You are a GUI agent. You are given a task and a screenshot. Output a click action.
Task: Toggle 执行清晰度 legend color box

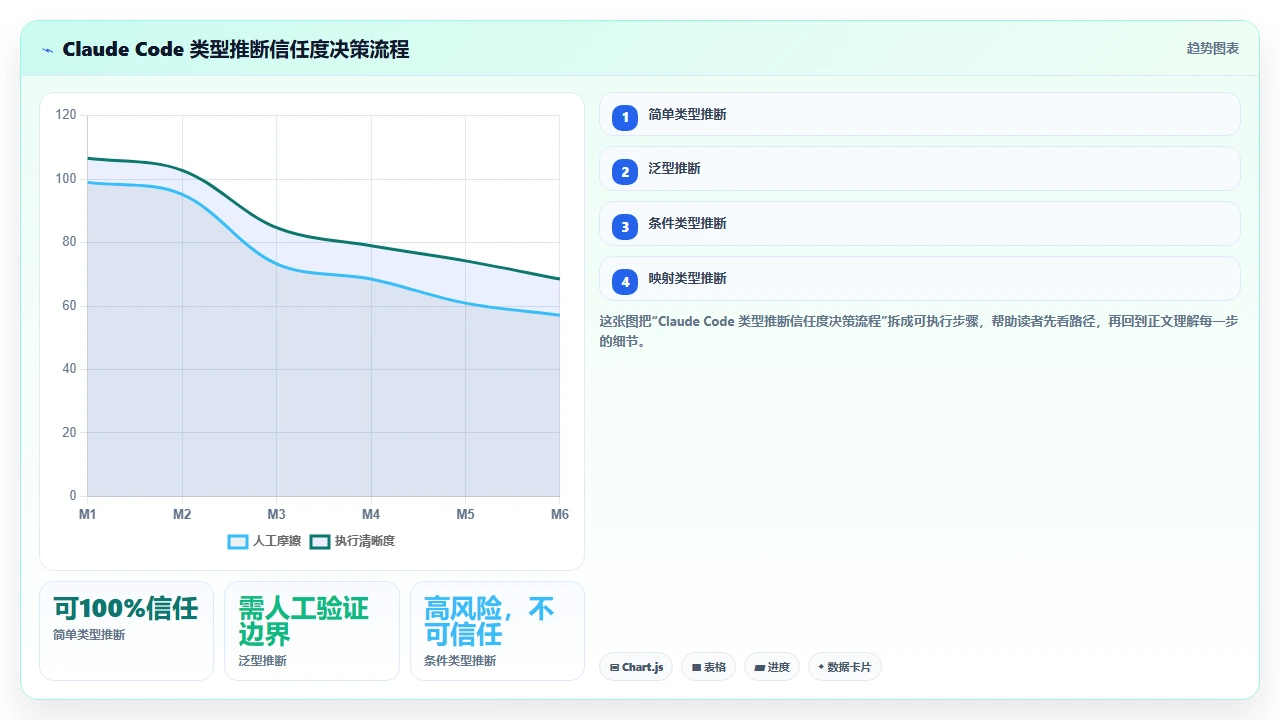click(320, 541)
